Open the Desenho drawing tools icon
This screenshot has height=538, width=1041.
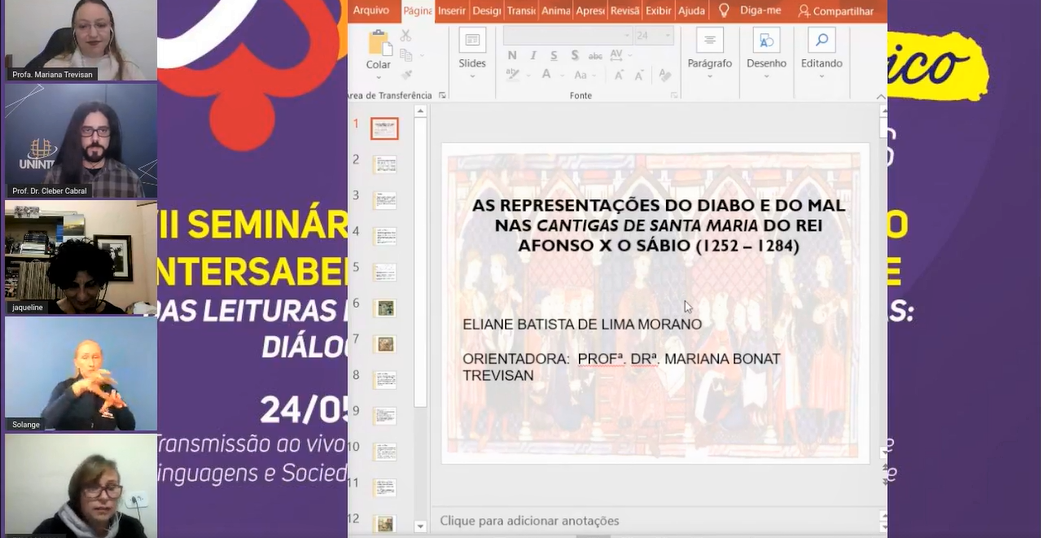tap(766, 41)
